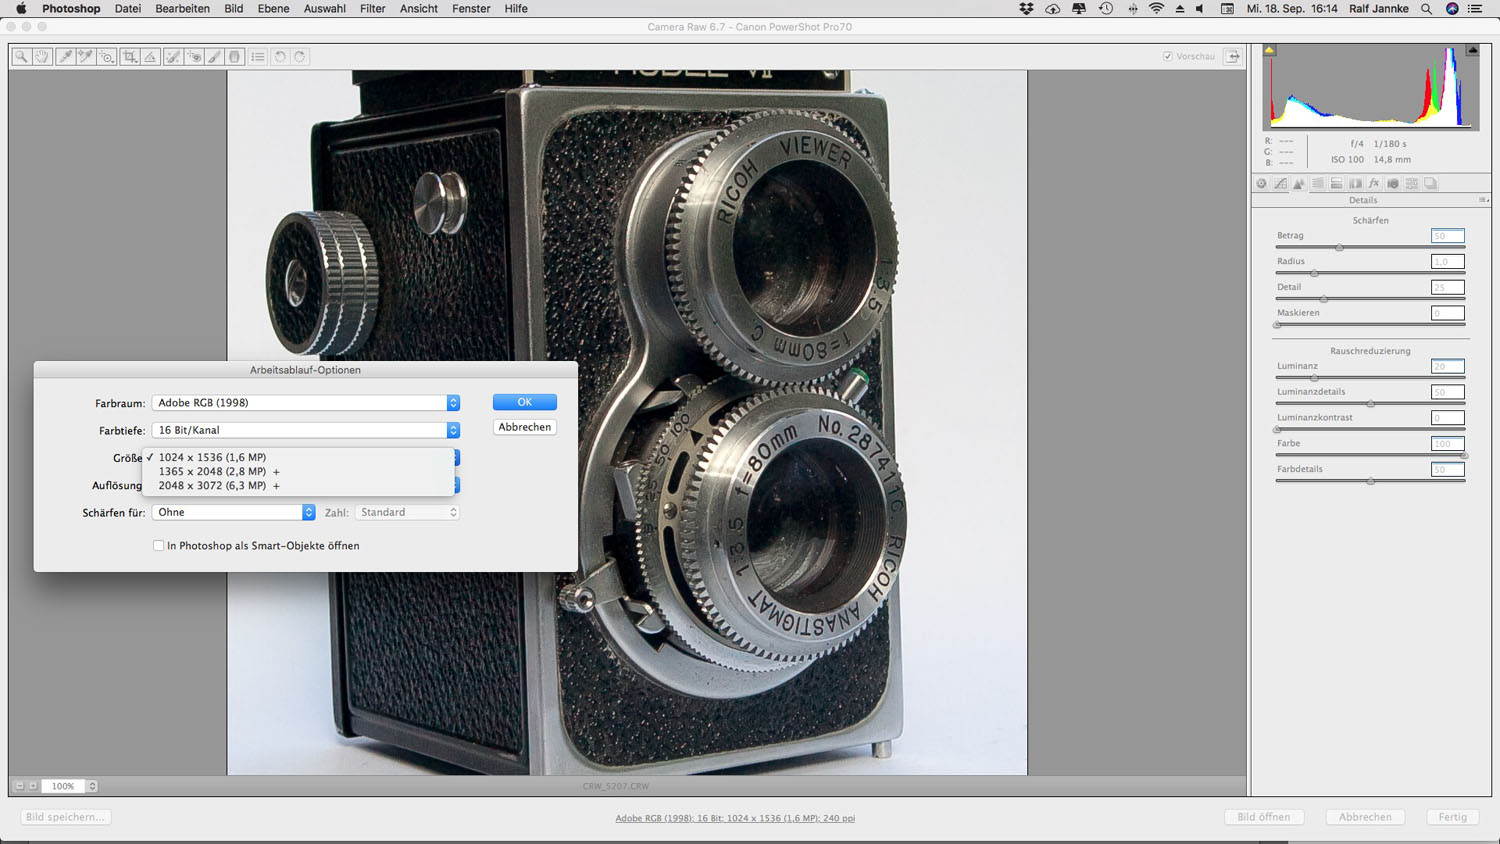
Task: Open the Apple menu
Action: point(20,9)
